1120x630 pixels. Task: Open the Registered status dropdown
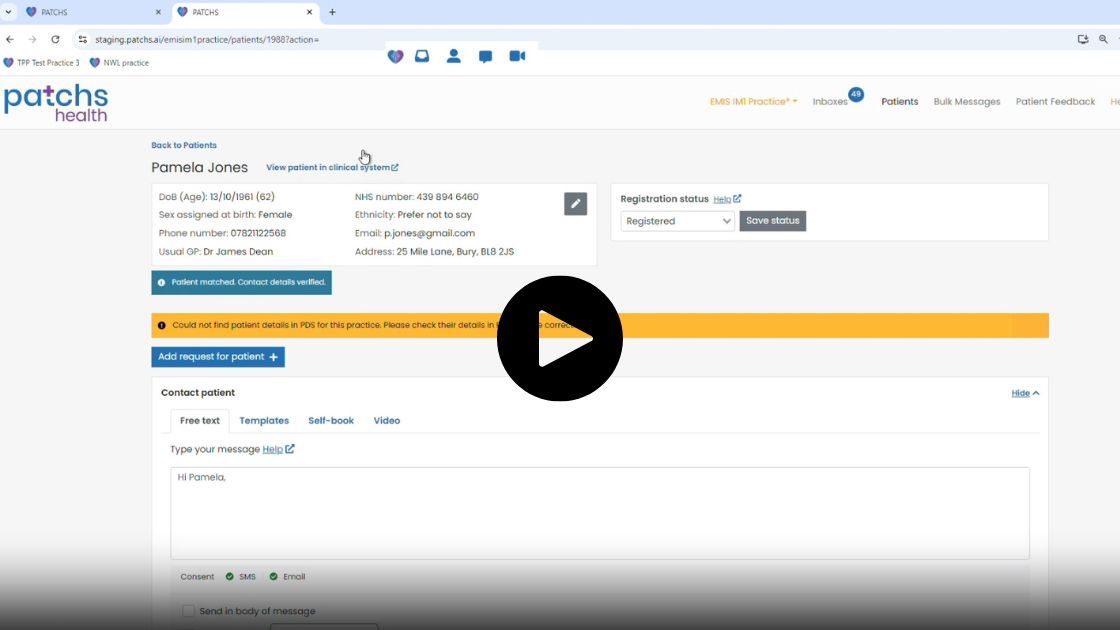tap(677, 221)
